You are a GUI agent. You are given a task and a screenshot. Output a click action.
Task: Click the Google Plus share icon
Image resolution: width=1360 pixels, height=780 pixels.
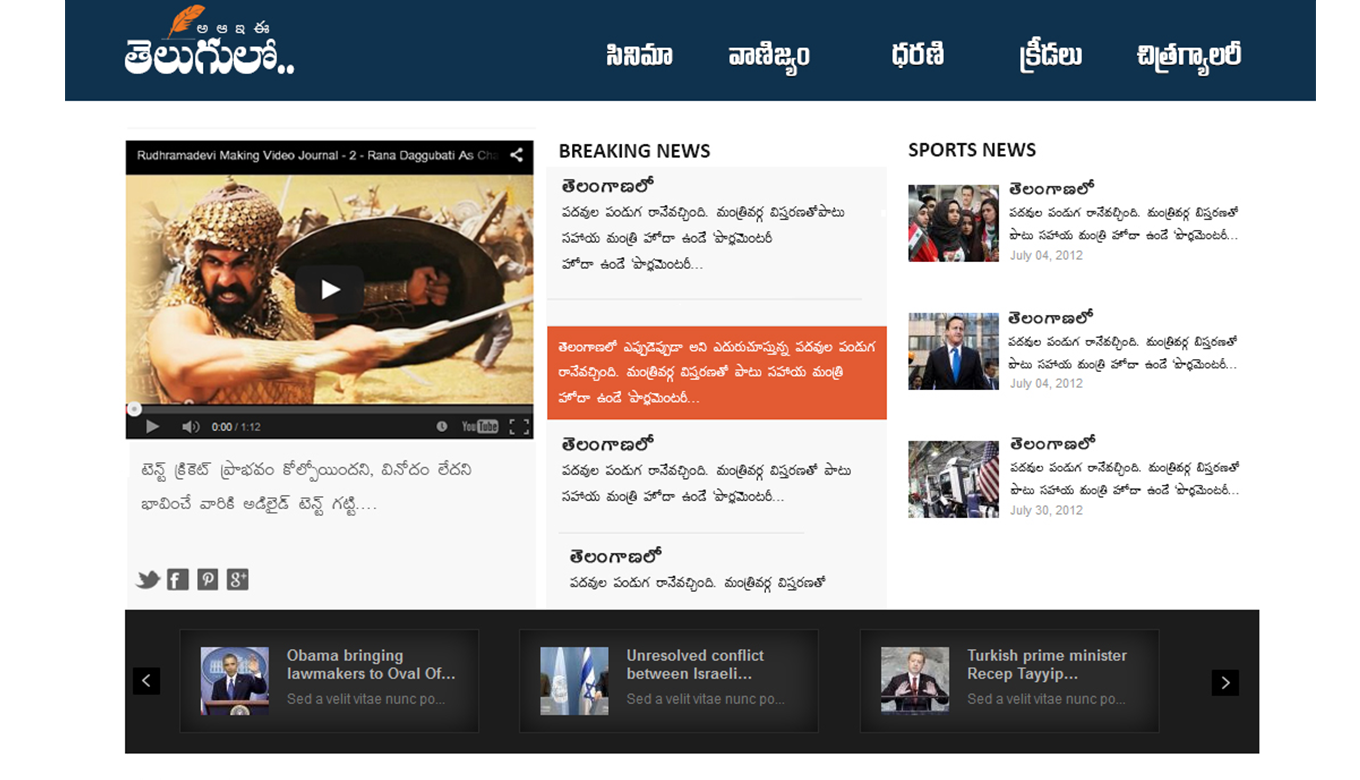coord(237,580)
